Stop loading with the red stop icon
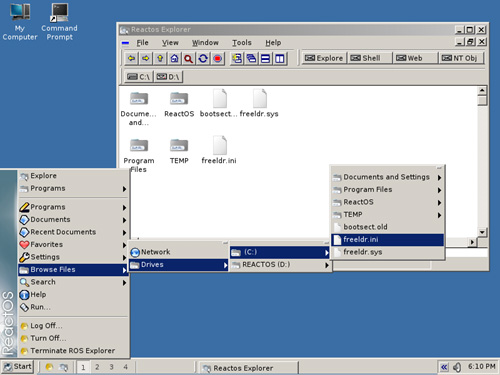 click(217, 59)
